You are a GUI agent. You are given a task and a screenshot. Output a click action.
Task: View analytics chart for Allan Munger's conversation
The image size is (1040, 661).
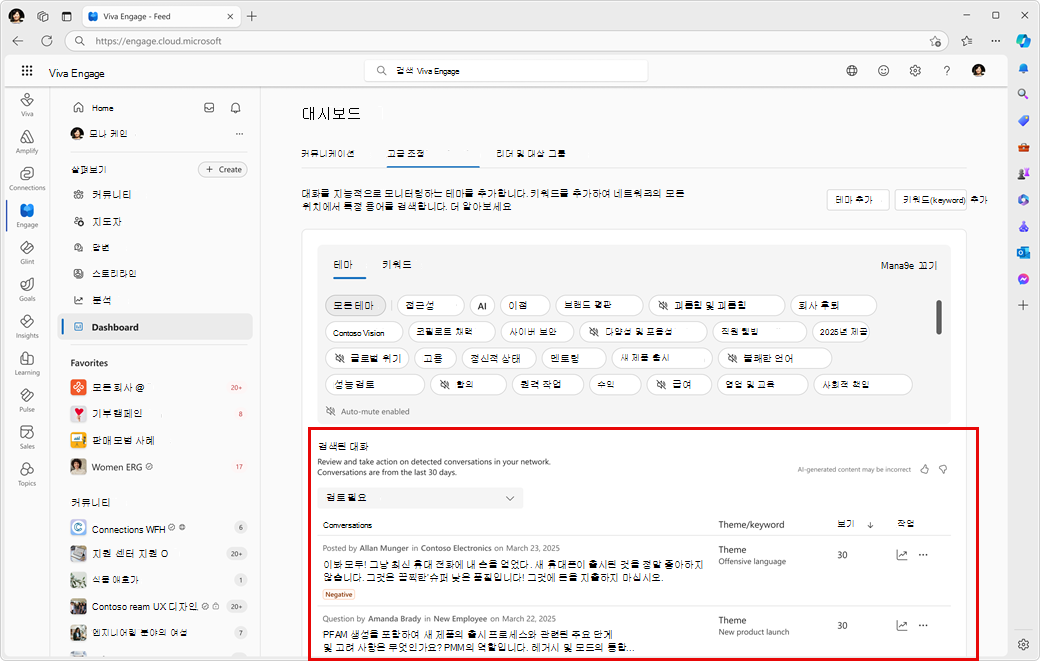click(902, 554)
